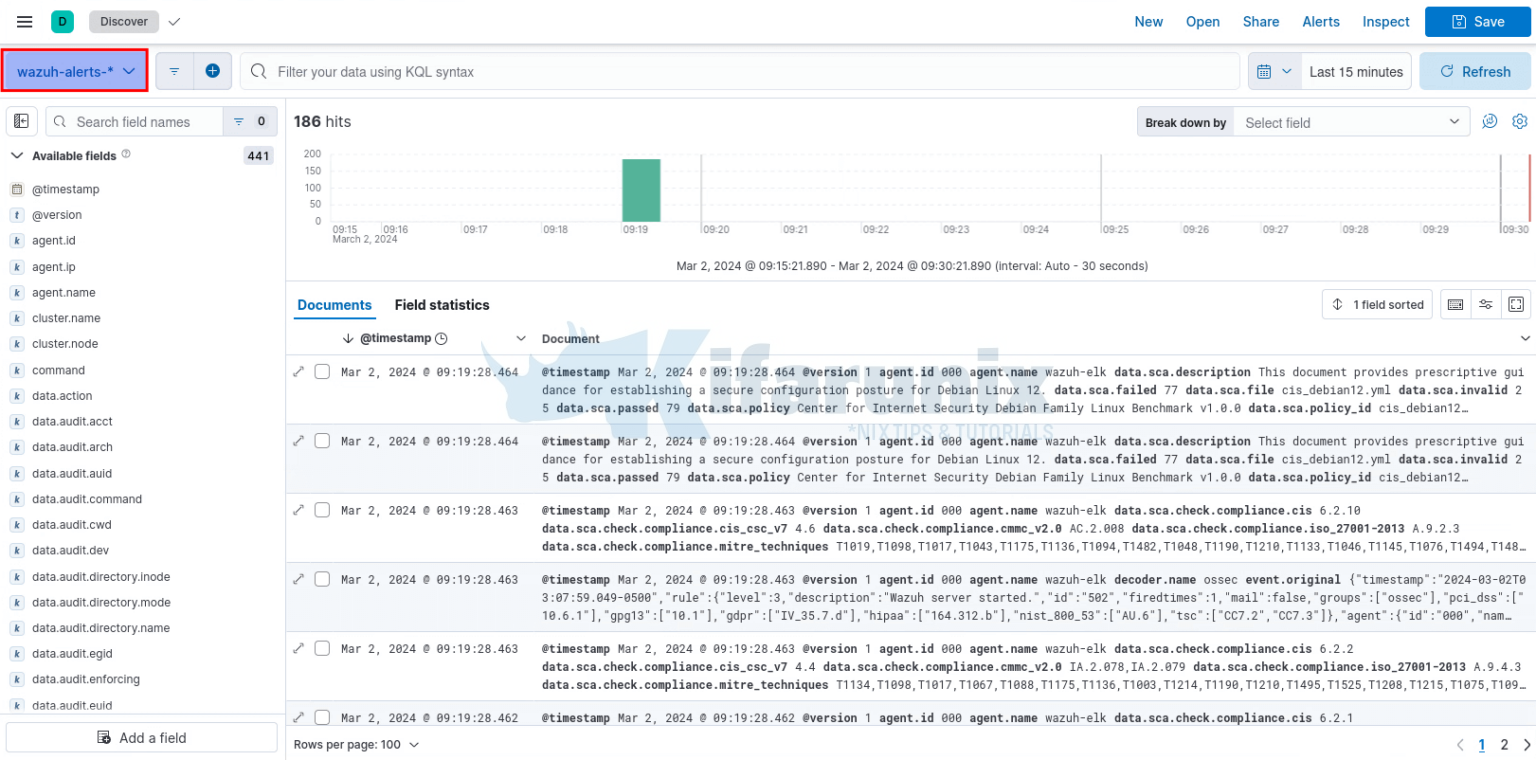Image resolution: width=1536 pixels, height=760 pixels.
Task: Enter fullscreen mode for the document table
Action: [1516, 304]
